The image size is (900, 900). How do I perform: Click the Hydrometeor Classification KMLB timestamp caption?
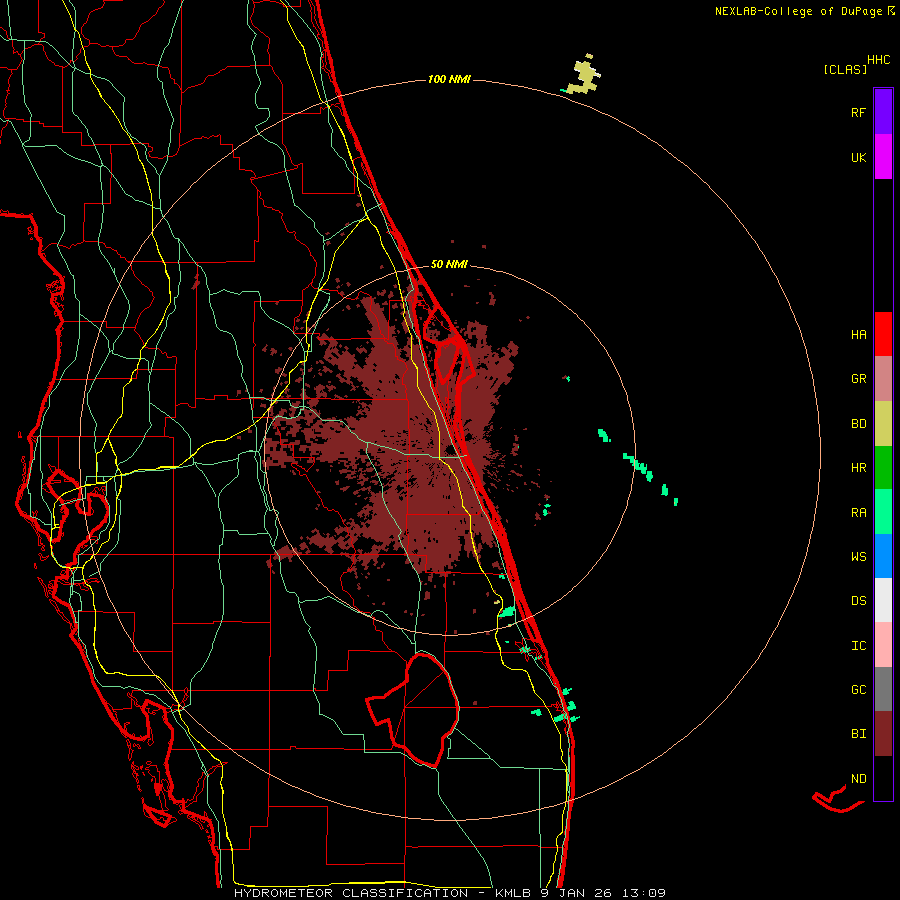point(450,893)
